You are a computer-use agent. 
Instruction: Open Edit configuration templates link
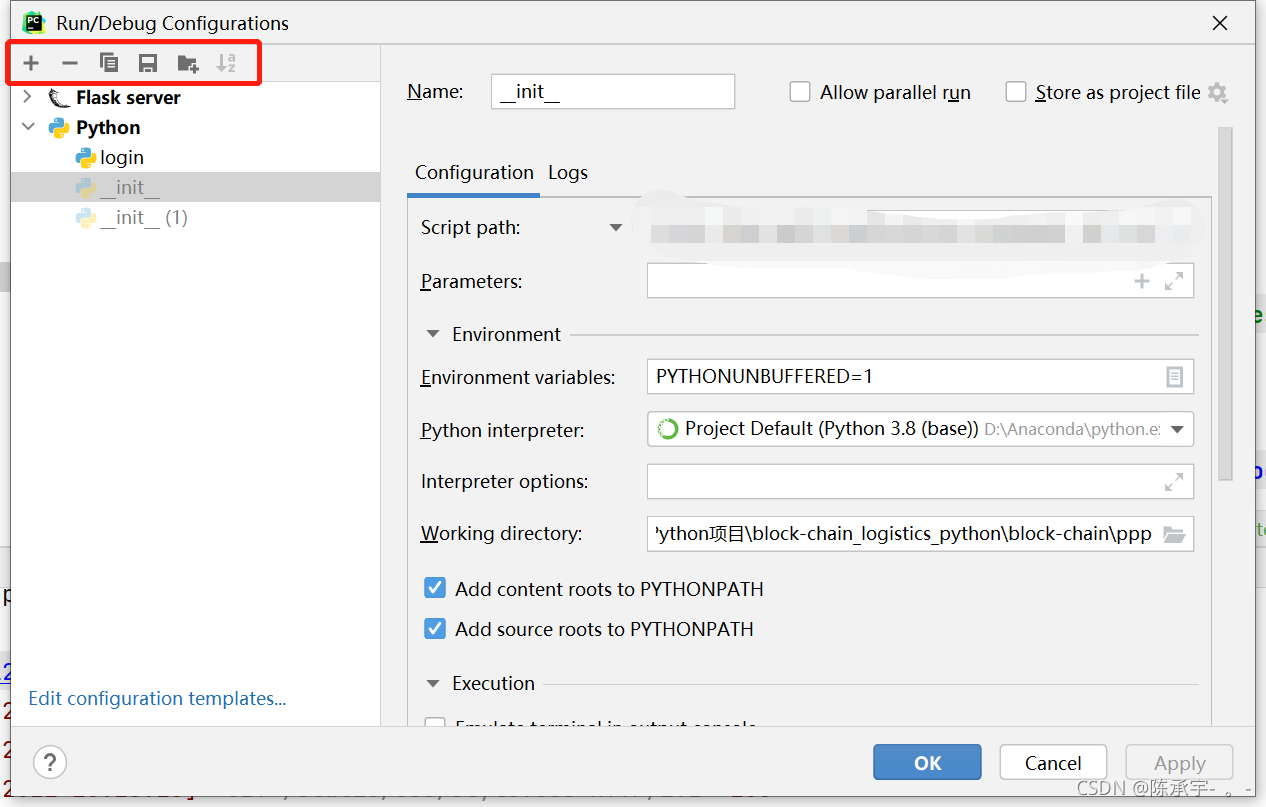click(x=157, y=698)
